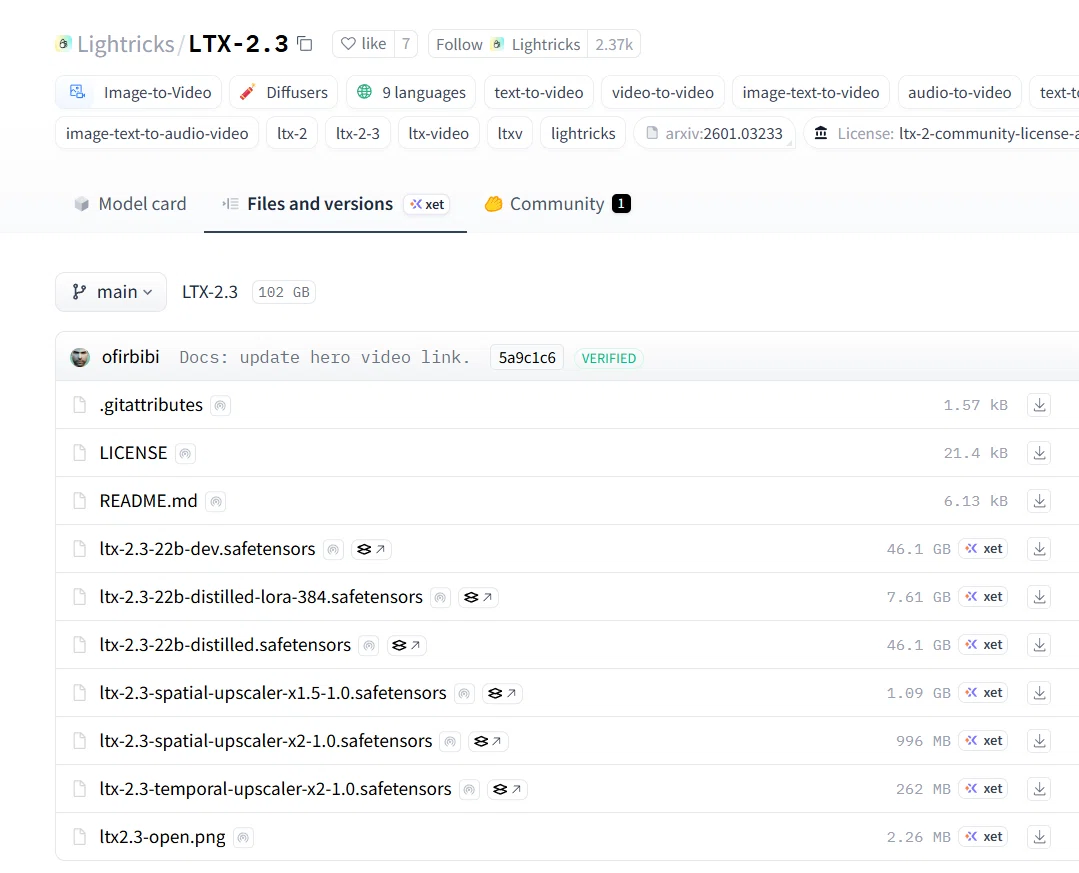Viewport: 1079px width, 873px height.
Task: Click the xet badge beside Files and versions
Action: tap(427, 204)
